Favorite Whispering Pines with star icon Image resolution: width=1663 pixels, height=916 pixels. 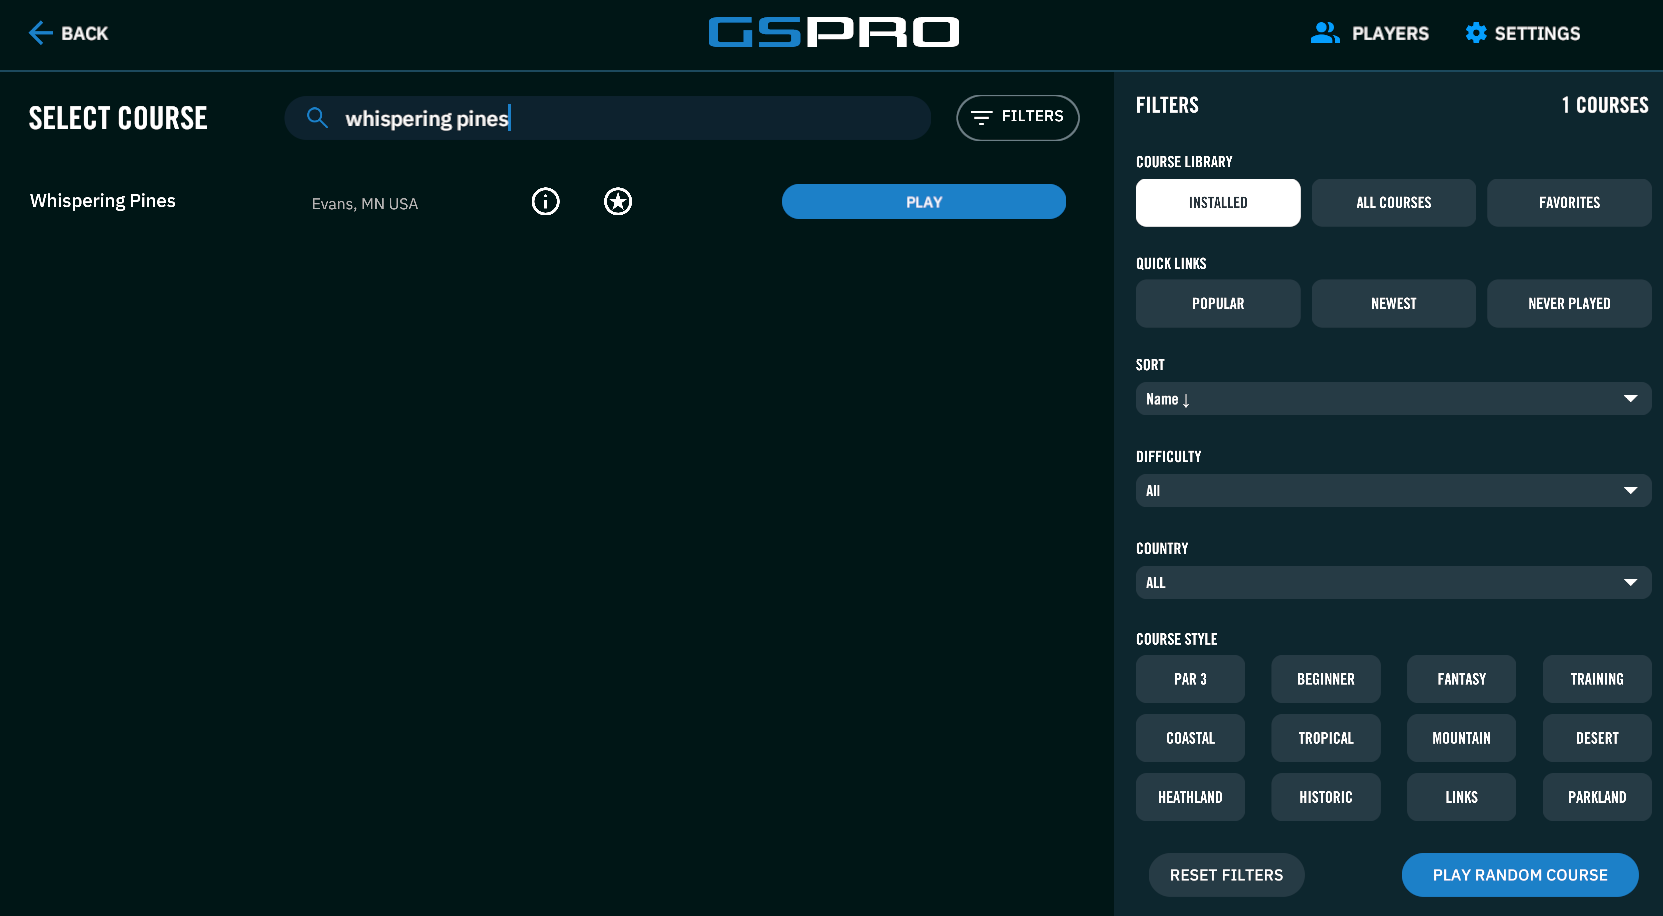(618, 202)
